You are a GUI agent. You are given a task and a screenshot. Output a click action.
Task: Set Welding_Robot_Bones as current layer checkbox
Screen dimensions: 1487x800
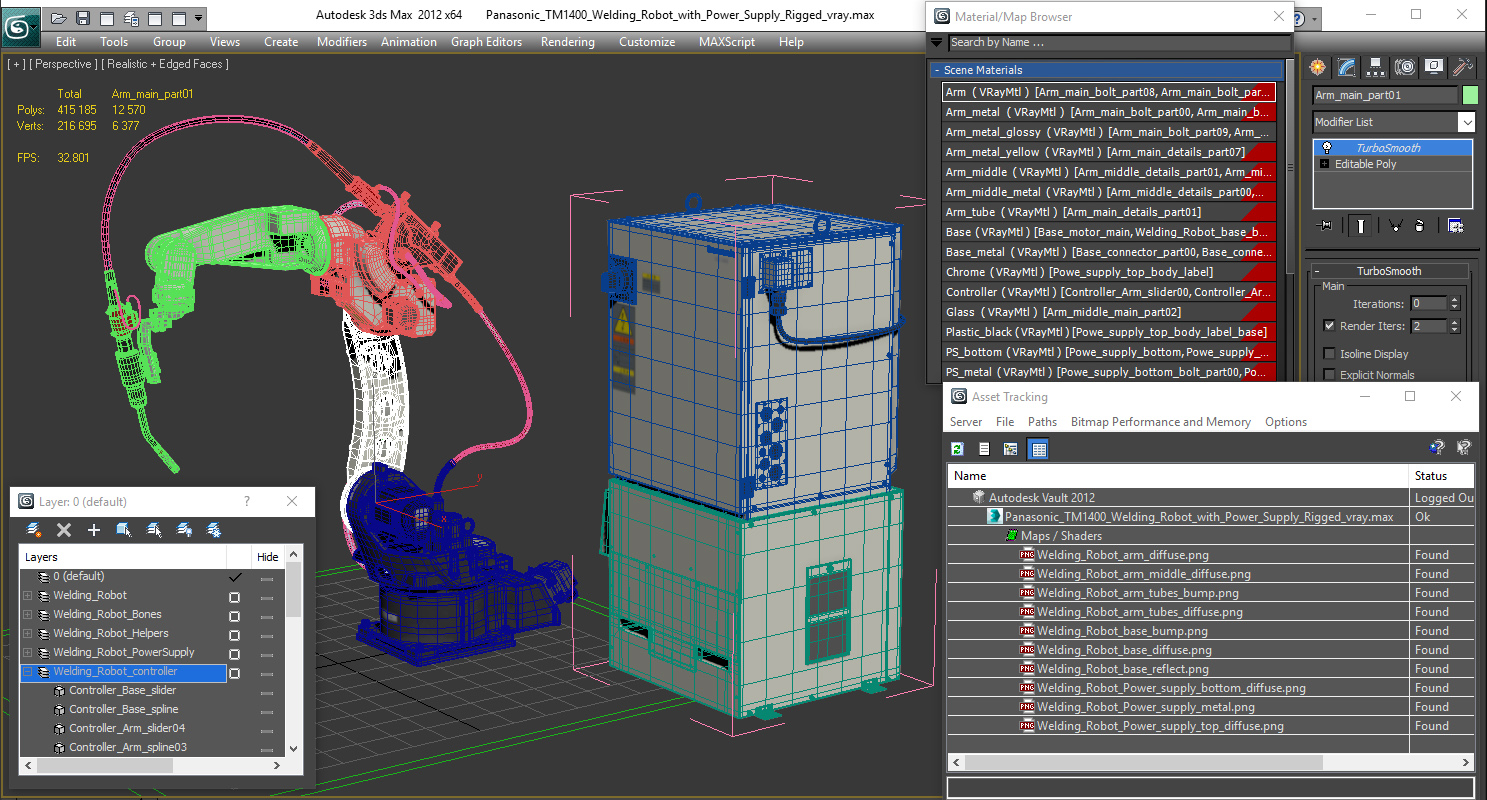[x=234, y=615]
